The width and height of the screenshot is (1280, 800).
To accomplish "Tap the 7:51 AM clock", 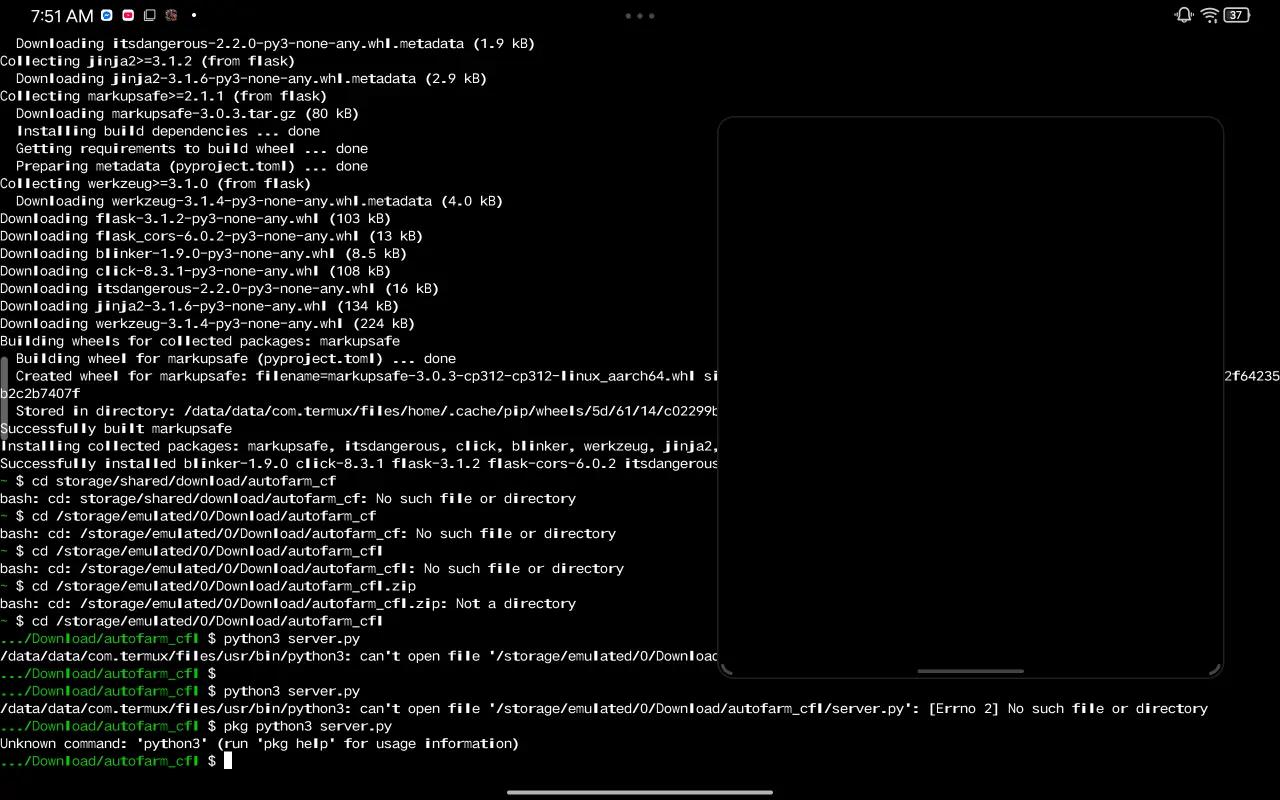I will click(61, 16).
